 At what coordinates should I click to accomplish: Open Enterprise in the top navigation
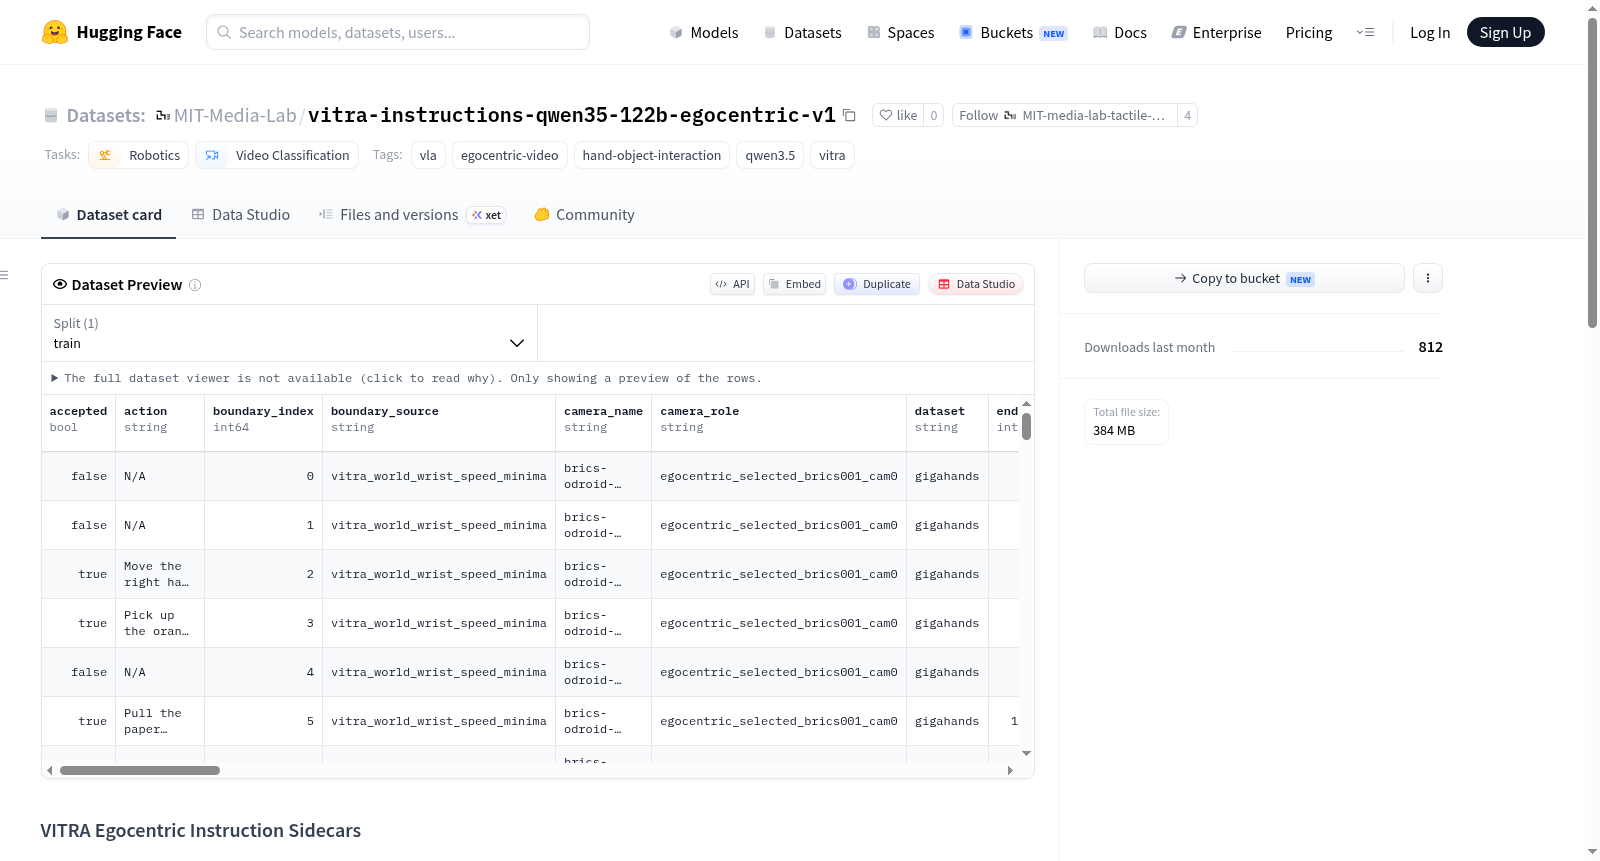[x=1216, y=32]
